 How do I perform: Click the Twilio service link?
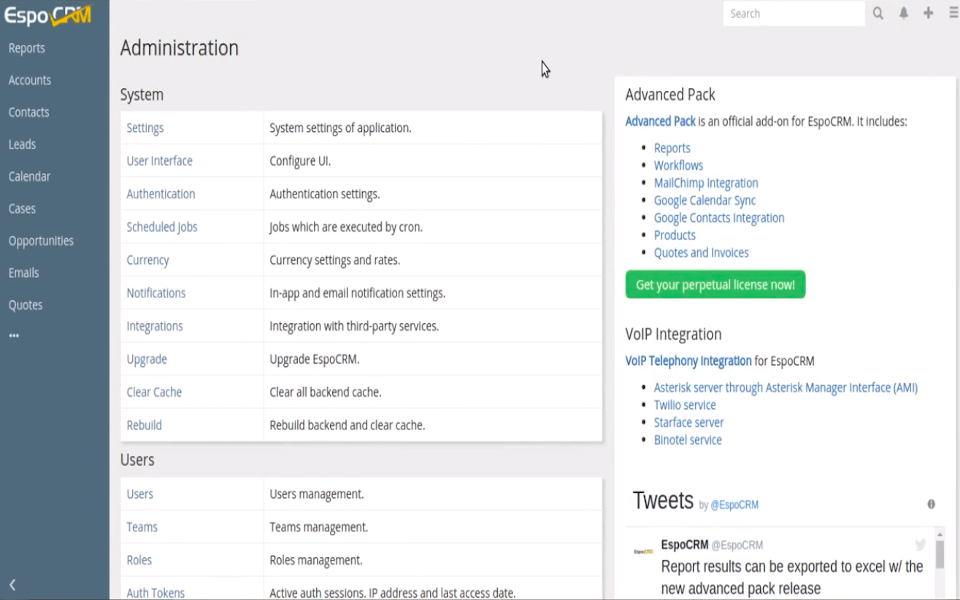coord(684,405)
